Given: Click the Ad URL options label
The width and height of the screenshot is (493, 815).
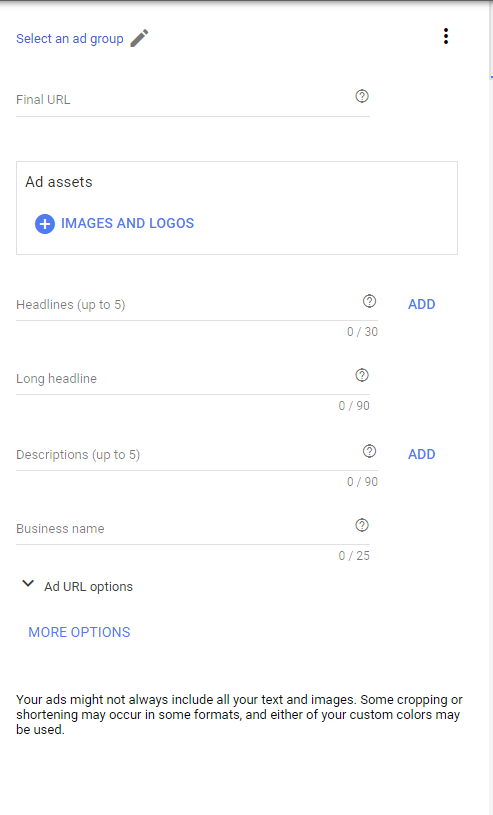Looking at the screenshot, I should (x=88, y=587).
